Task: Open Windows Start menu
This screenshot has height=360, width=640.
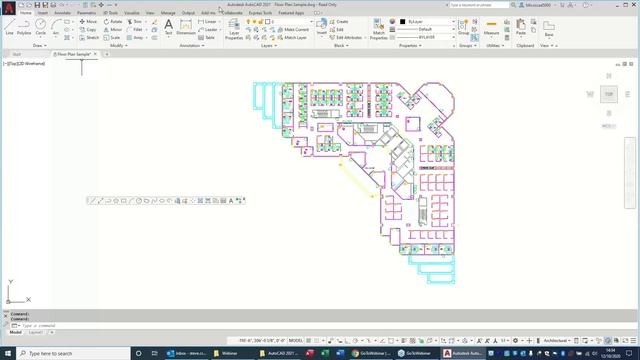Action: point(8,353)
